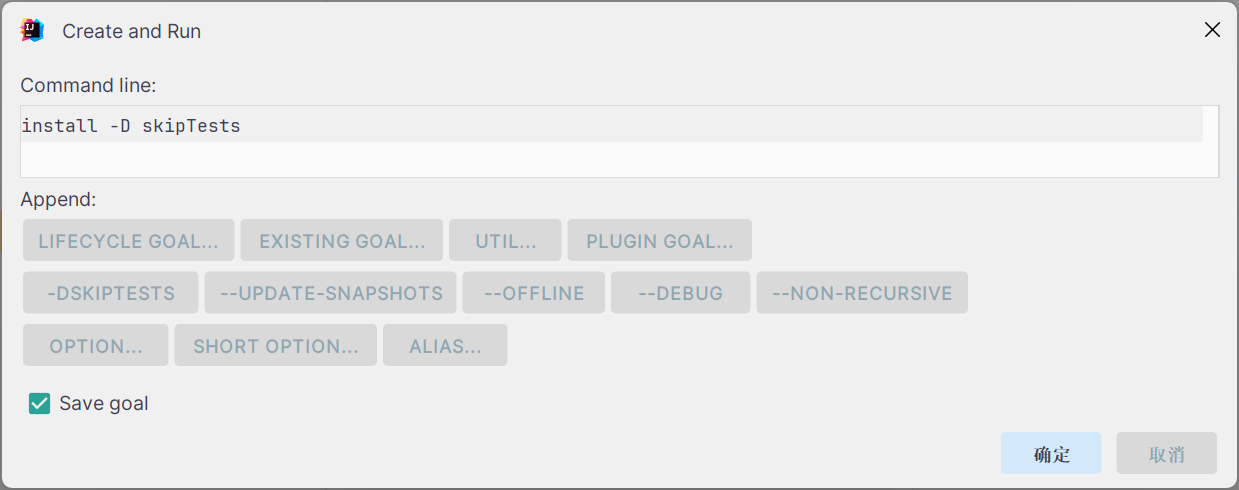
Task: Click the Save goal label text
Action: click(104, 403)
